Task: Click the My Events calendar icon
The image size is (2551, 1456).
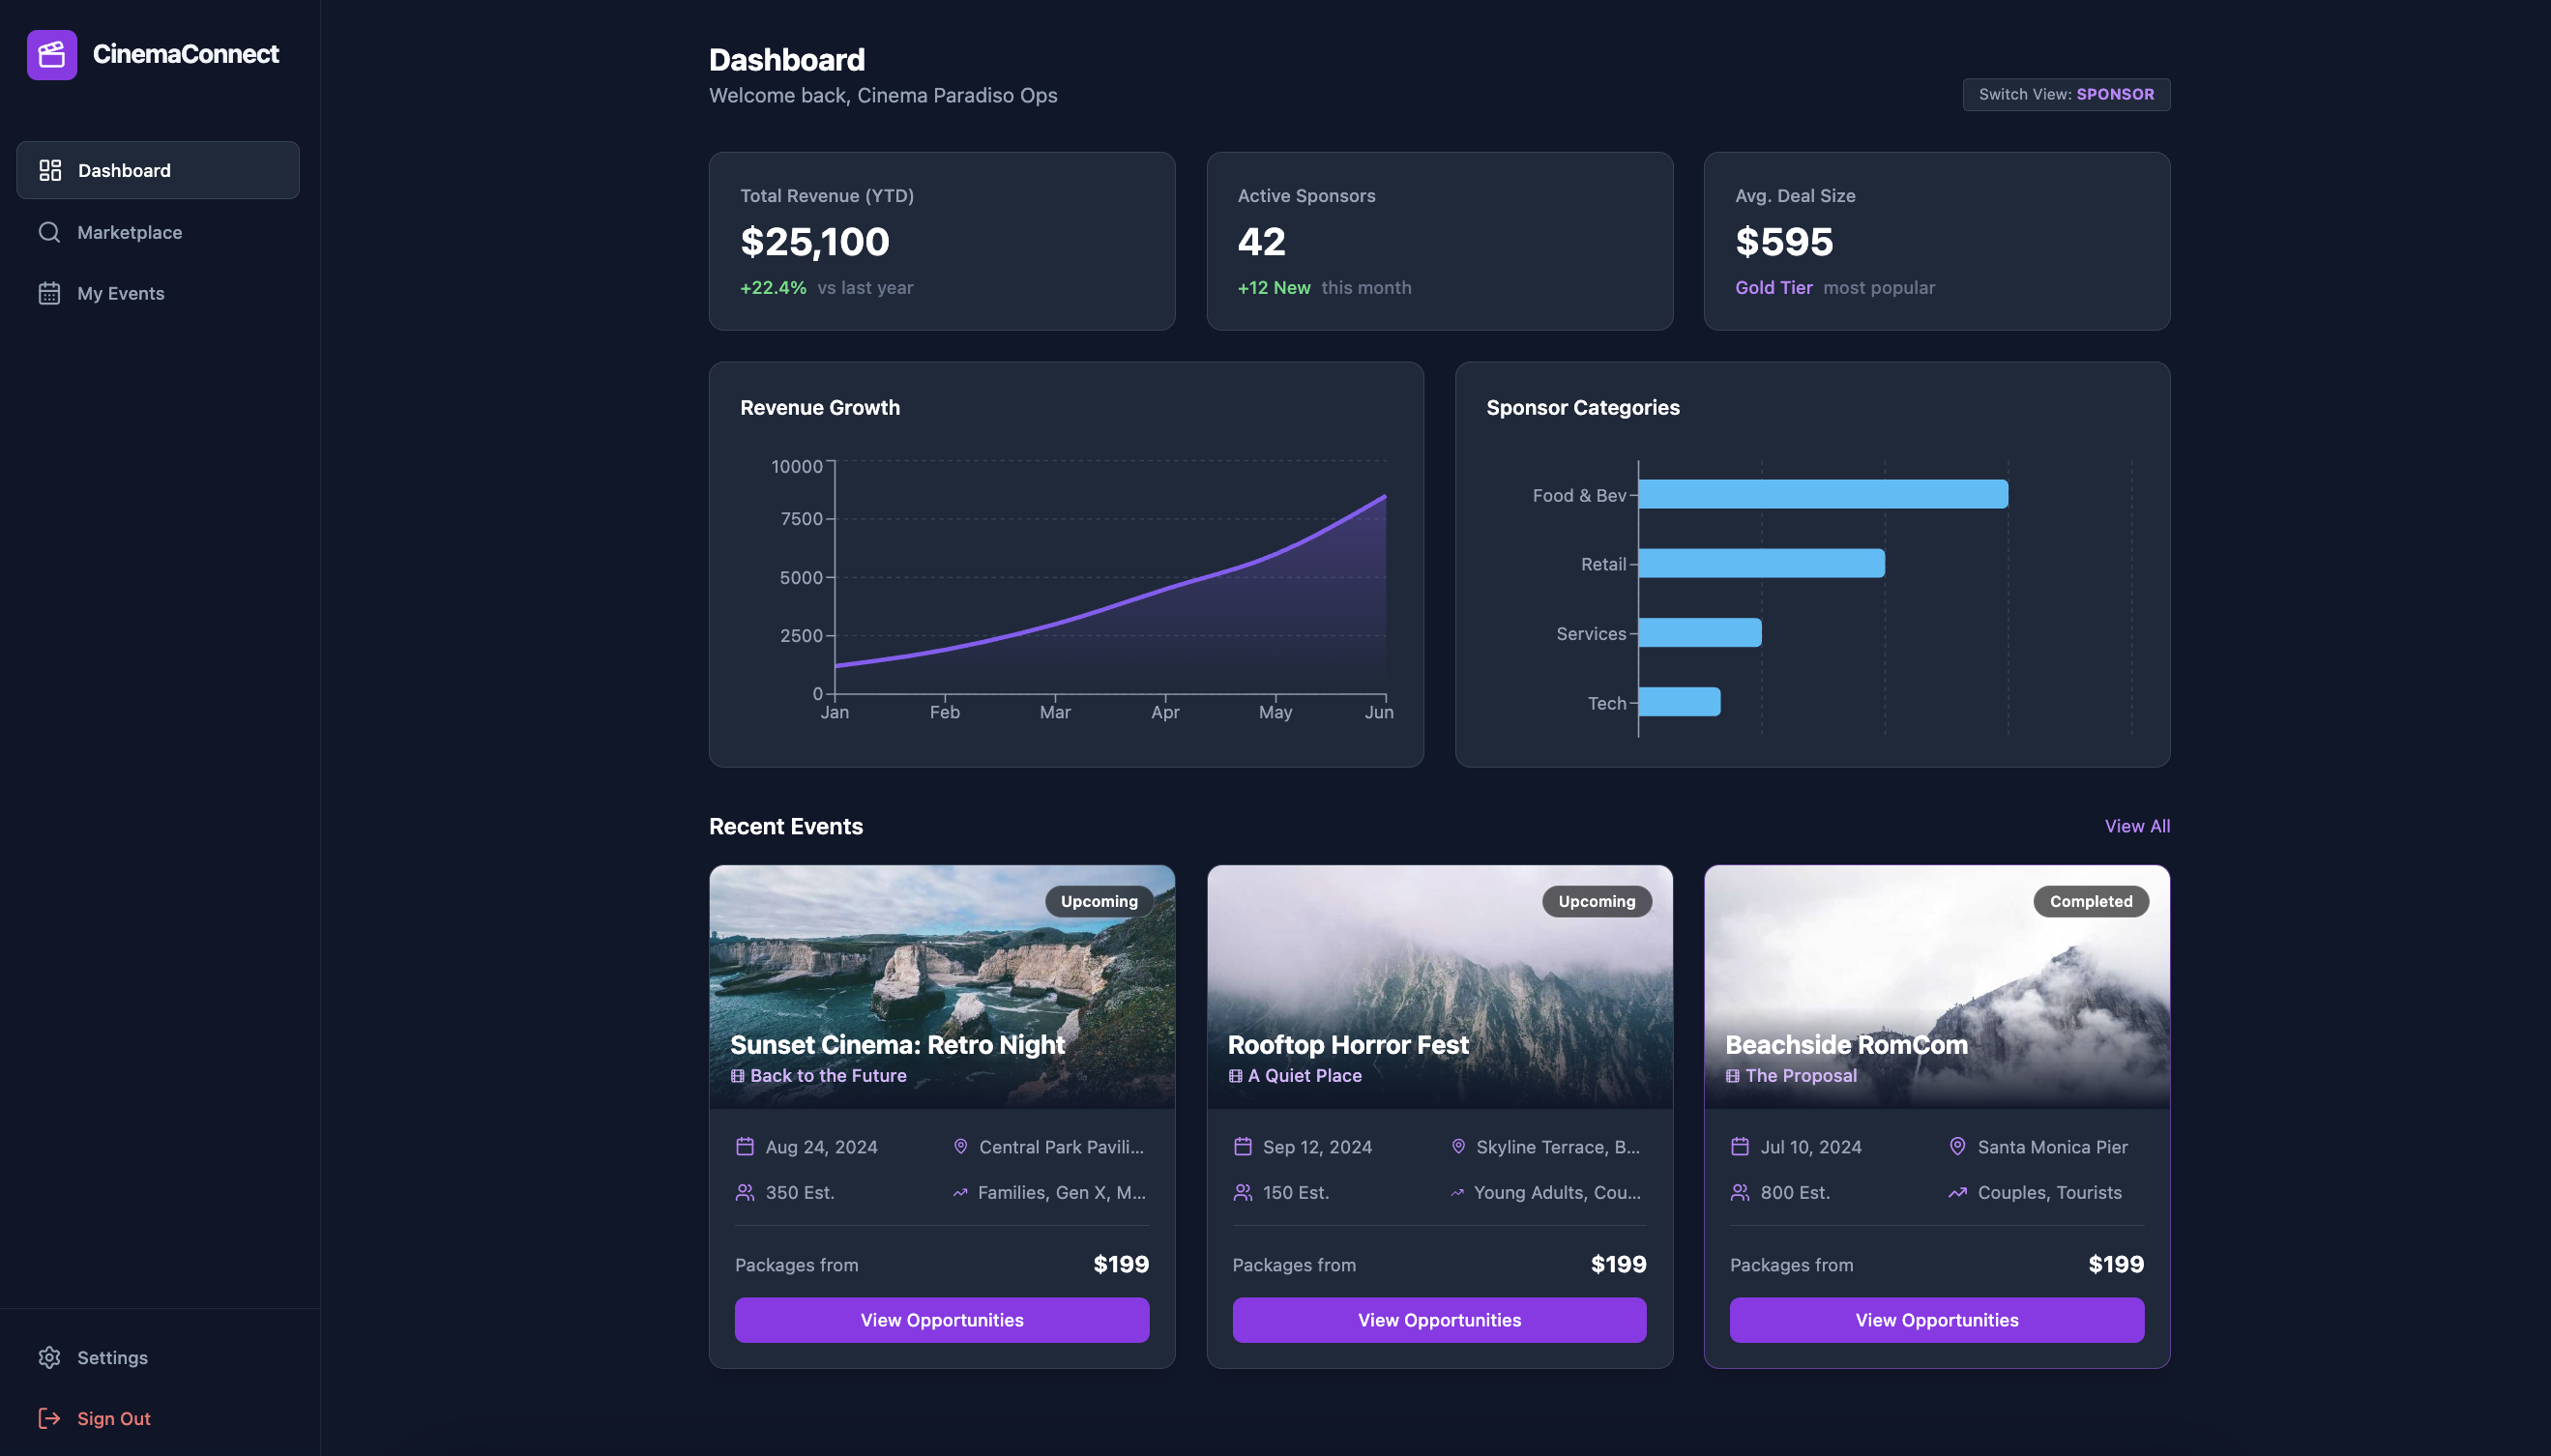Action: pos(49,293)
